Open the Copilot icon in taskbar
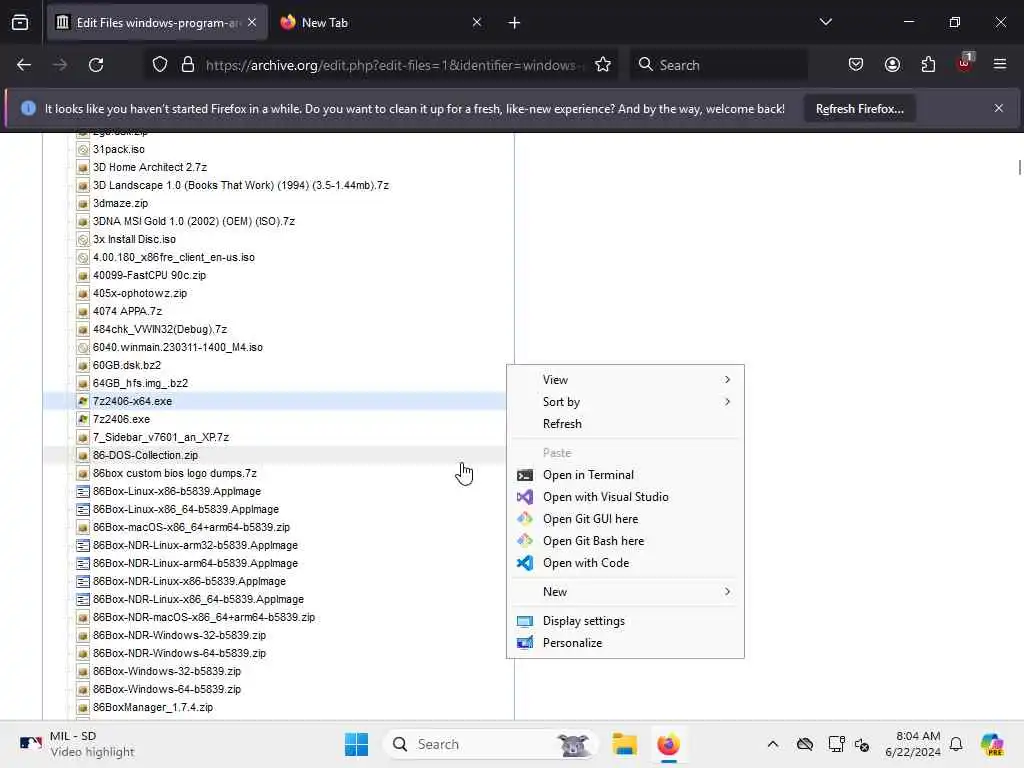This screenshot has height=768, width=1024. pyautogui.click(x=992, y=744)
